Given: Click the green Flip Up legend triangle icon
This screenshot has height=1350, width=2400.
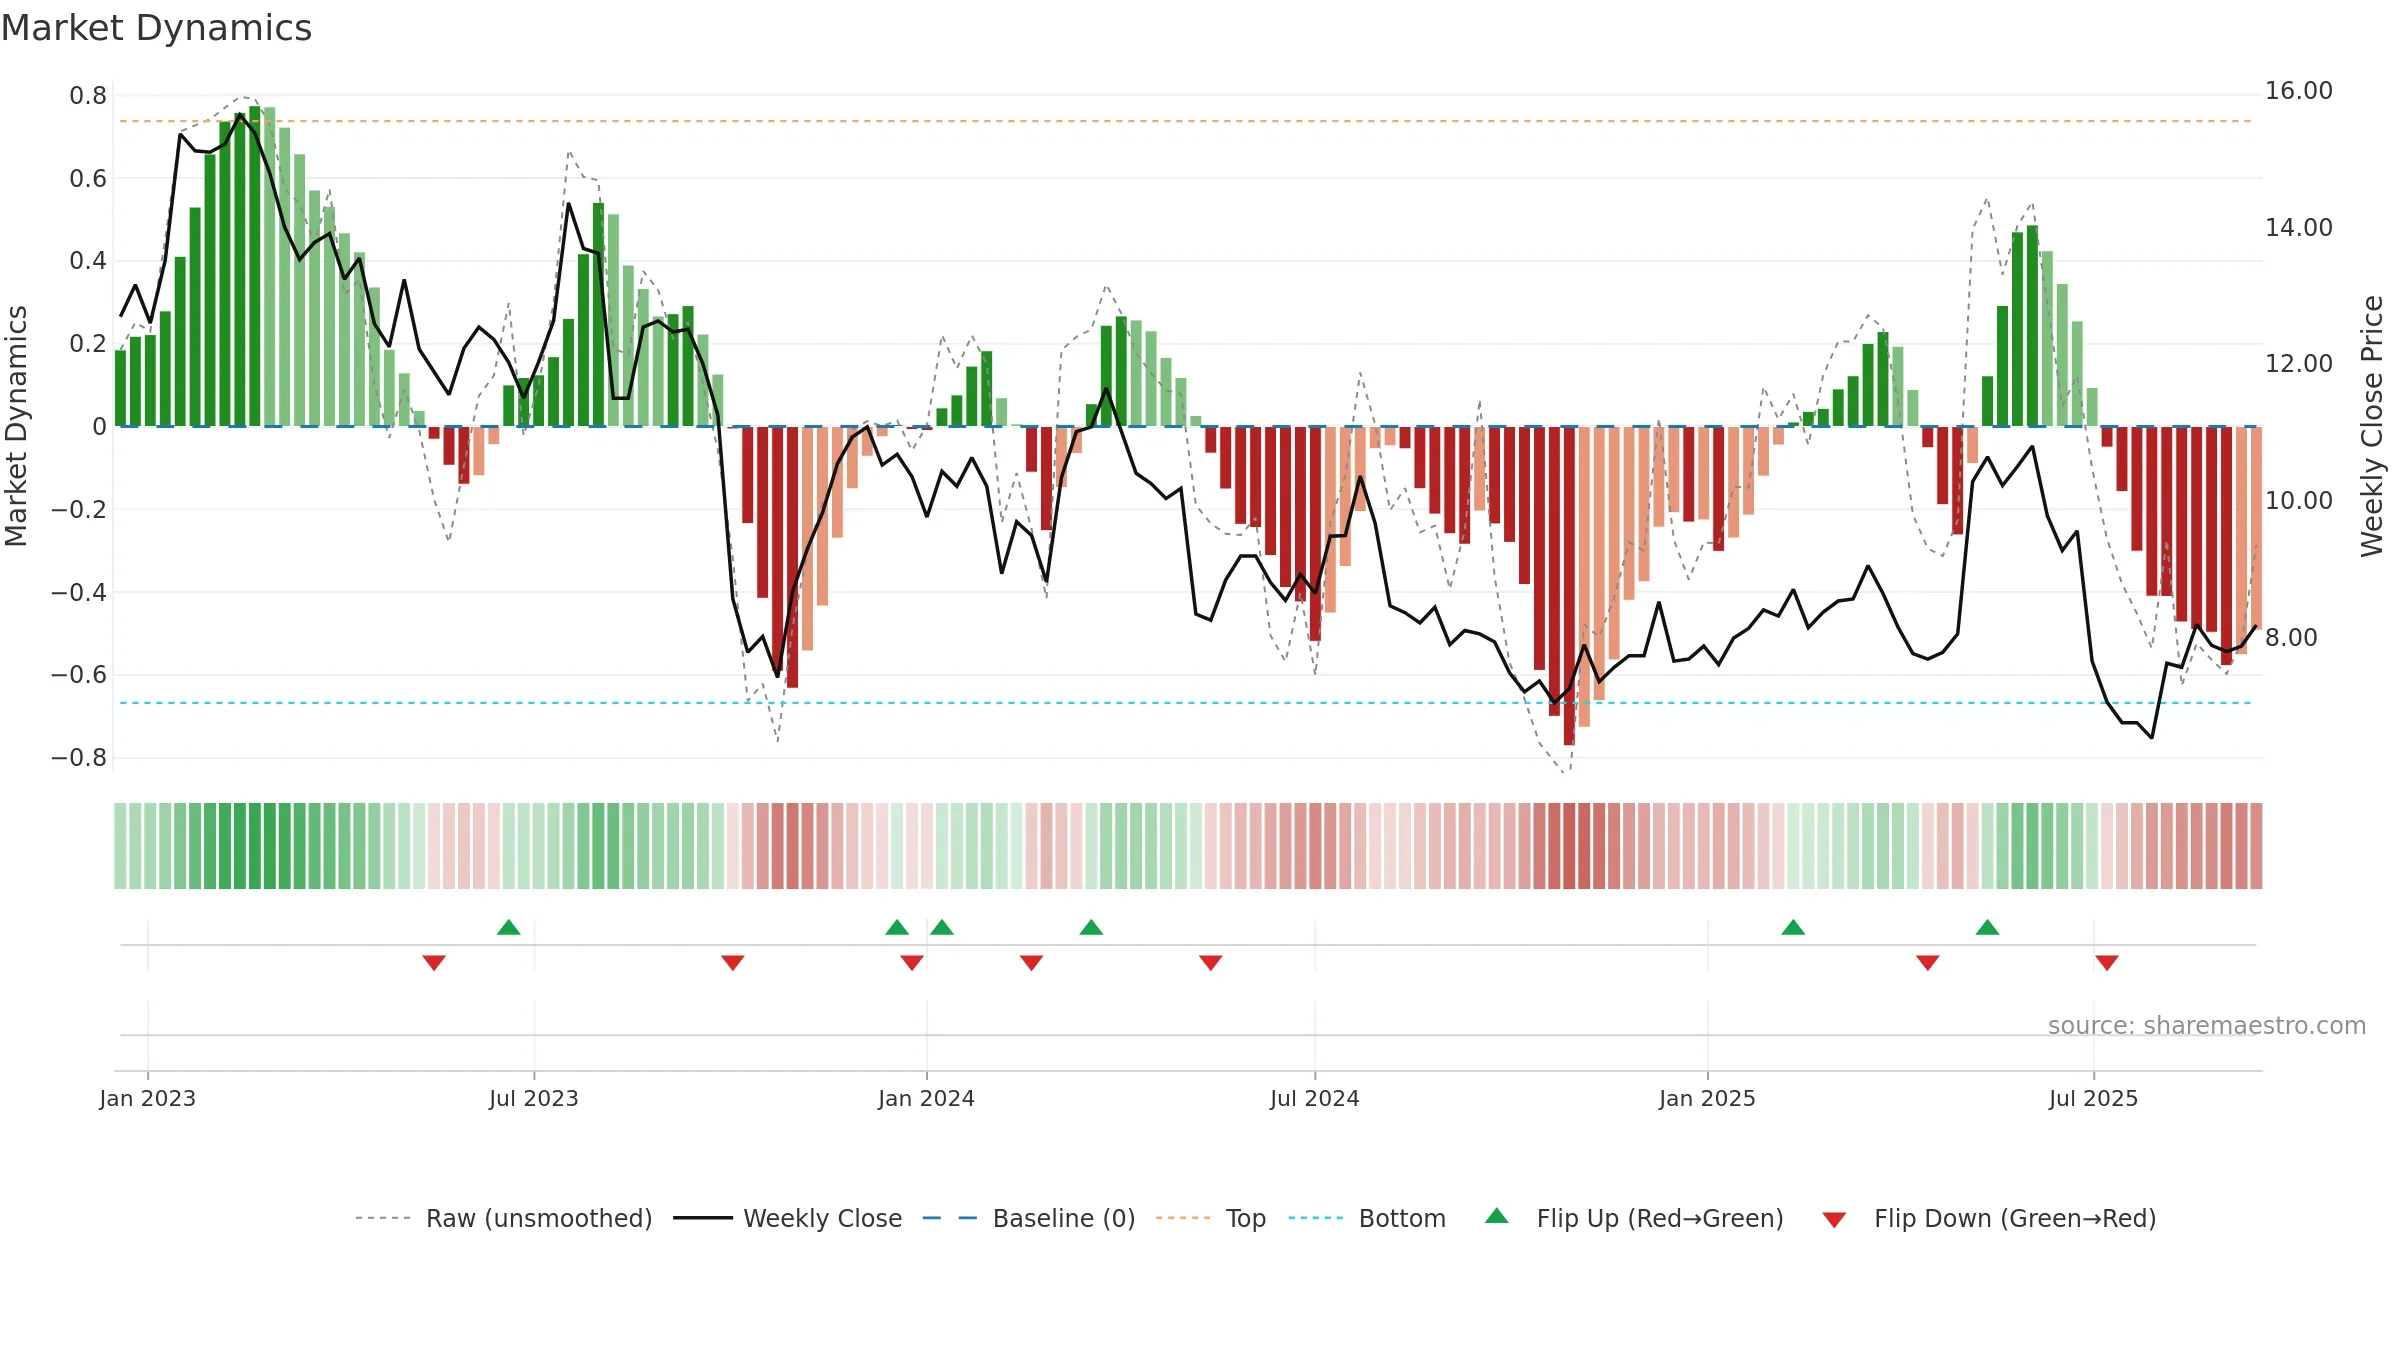Looking at the screenshot, I should tap(1497, 1216).
